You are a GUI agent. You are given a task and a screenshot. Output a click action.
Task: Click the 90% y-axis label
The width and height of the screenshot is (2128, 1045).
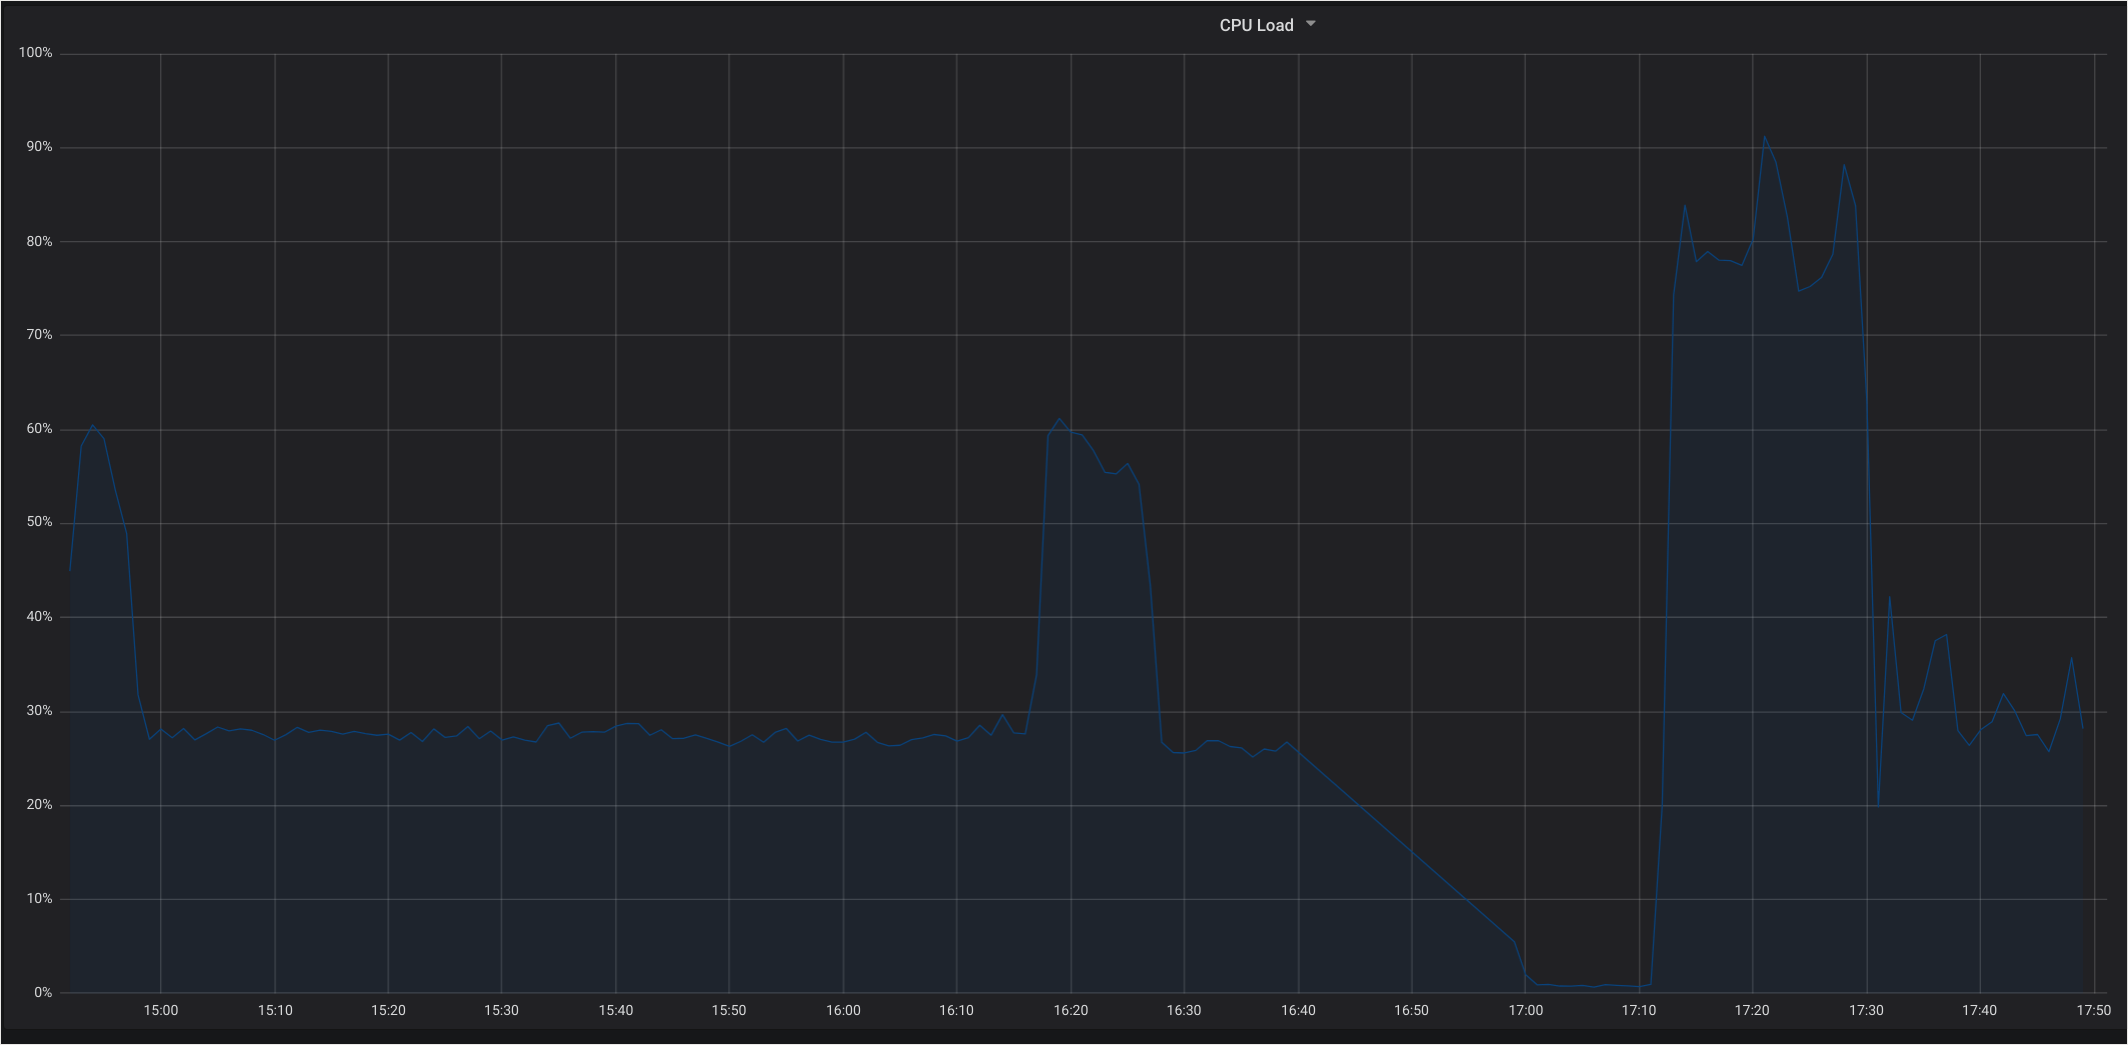39,146
